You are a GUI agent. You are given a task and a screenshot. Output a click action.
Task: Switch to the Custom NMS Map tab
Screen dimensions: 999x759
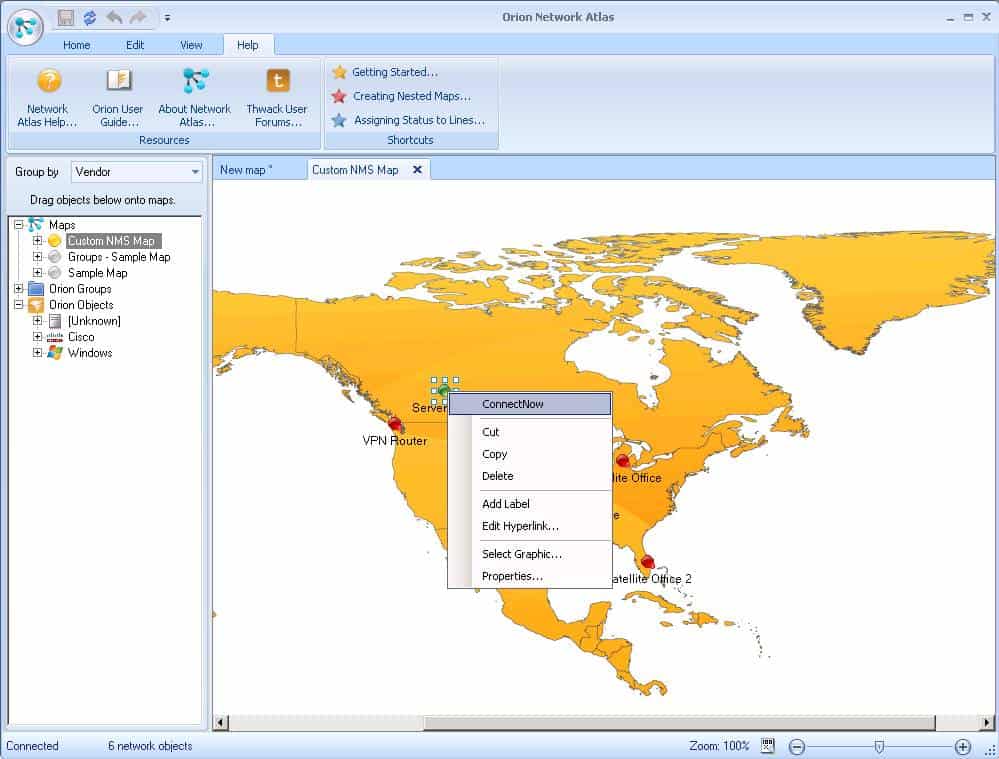tap(355, 170)
